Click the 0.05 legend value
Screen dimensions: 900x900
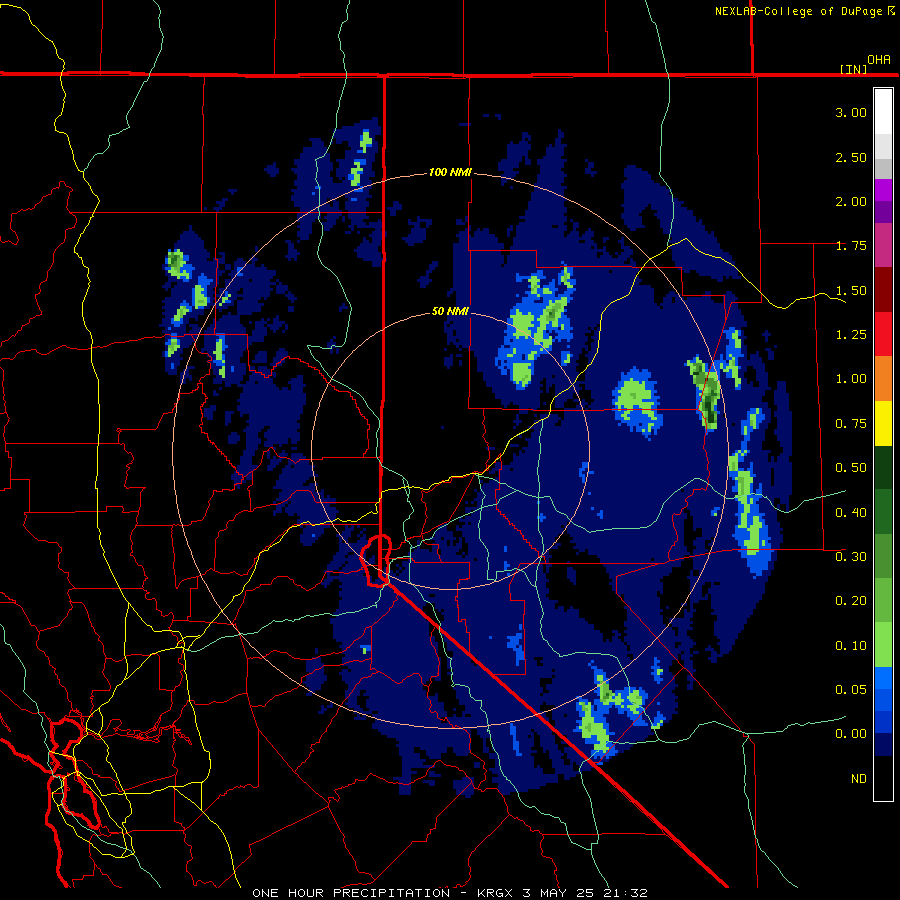[x=851, y=690]
